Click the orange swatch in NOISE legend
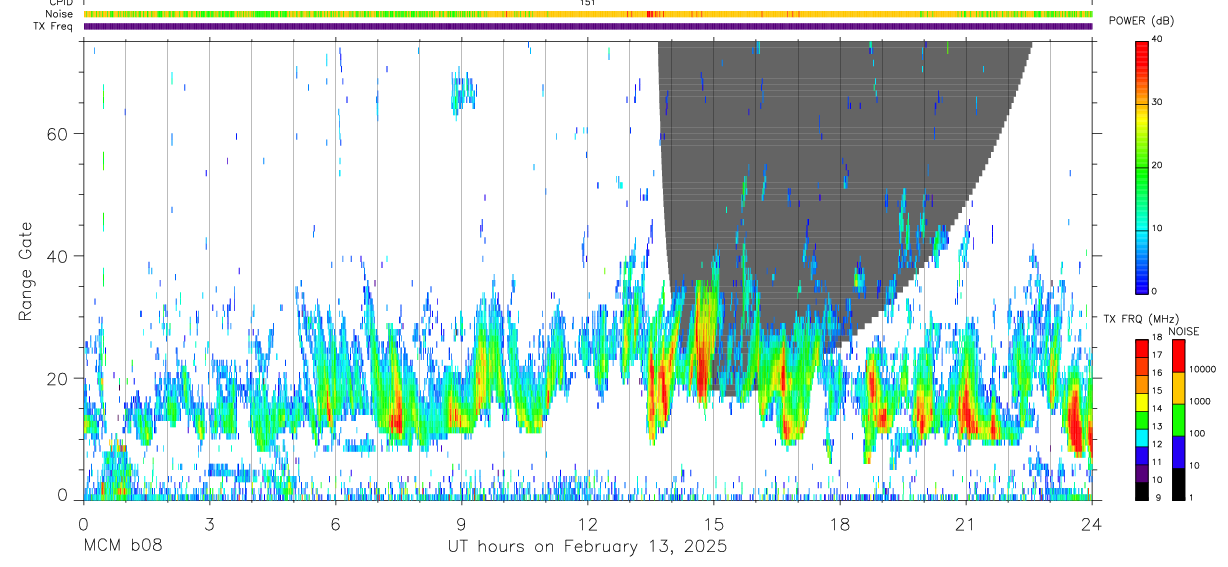The image size is (1228, 567). pos(1177,388)
